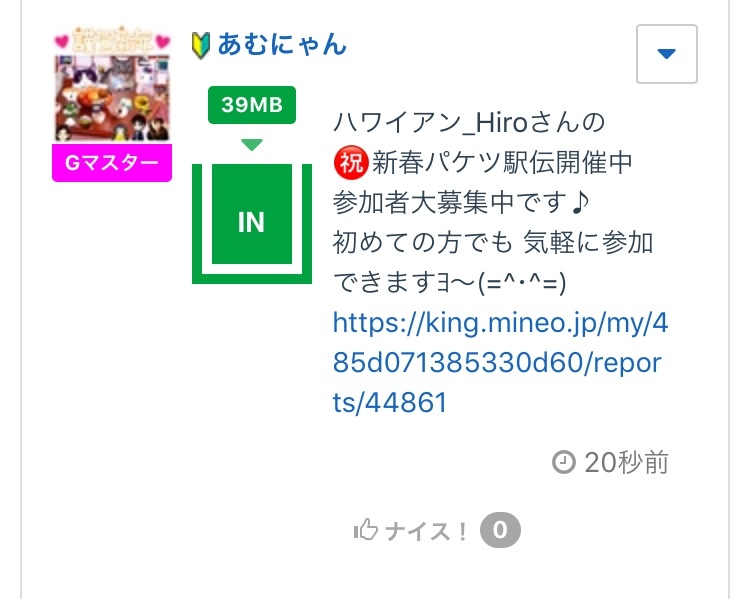The width and height of the screenshot is (750, 599).
Task: Click the green beginner leaf icon
Action: [201, 45]
